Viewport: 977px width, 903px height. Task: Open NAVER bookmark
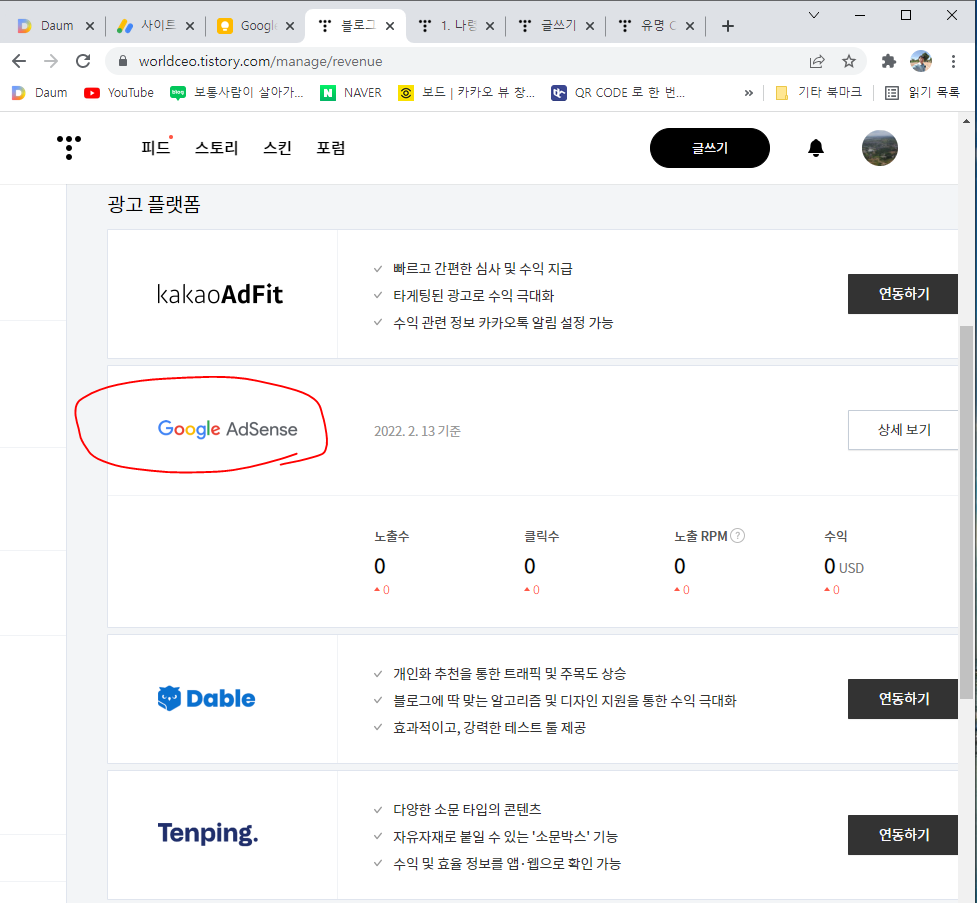[351, 93]
